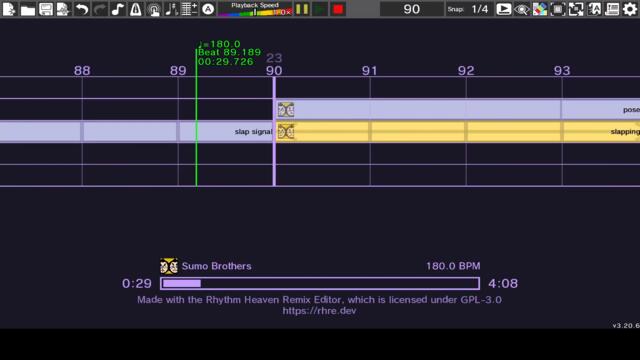Click the Sumo Brothers title text
640x360 pixels.
216,266
